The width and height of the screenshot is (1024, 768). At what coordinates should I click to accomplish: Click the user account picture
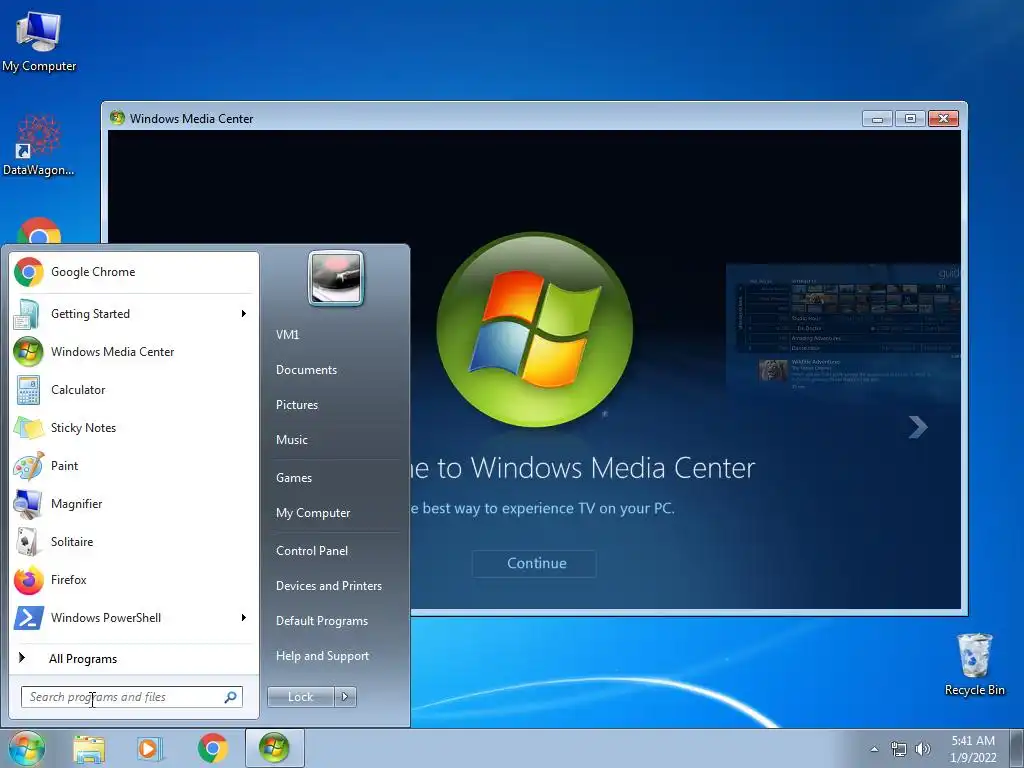336,279
